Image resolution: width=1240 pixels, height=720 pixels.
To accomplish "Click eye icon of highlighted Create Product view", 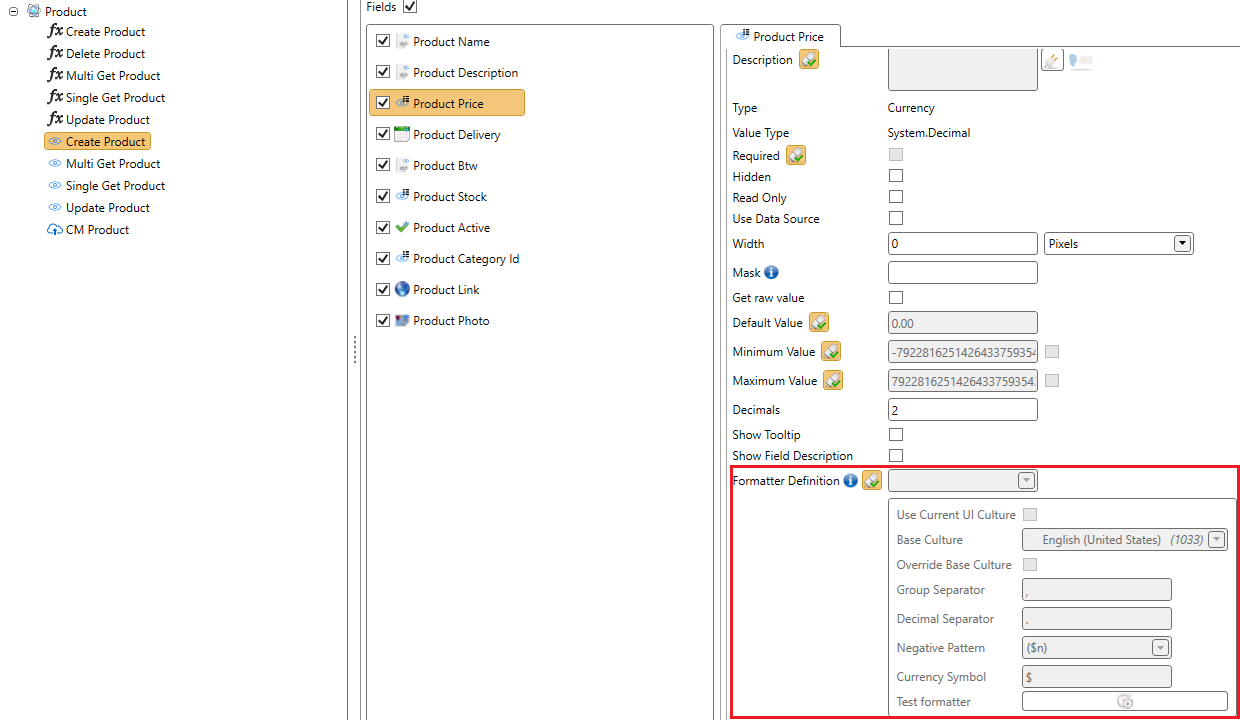I will [55, 142].
